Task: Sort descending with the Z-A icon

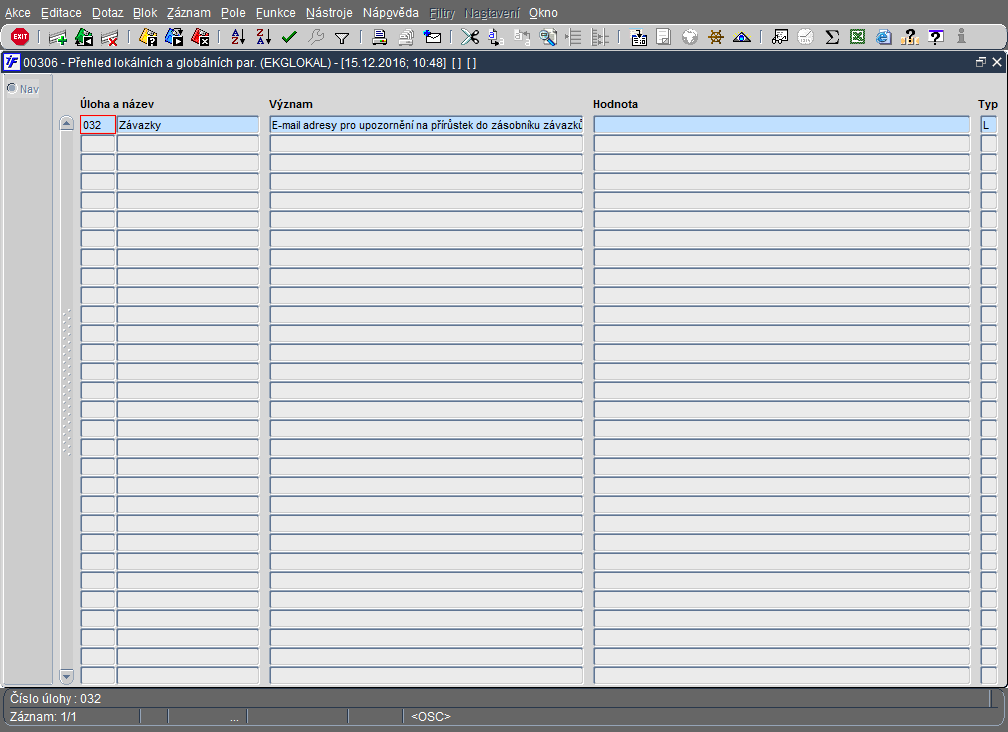Action: pyautogui.click(x=264, y=37)
